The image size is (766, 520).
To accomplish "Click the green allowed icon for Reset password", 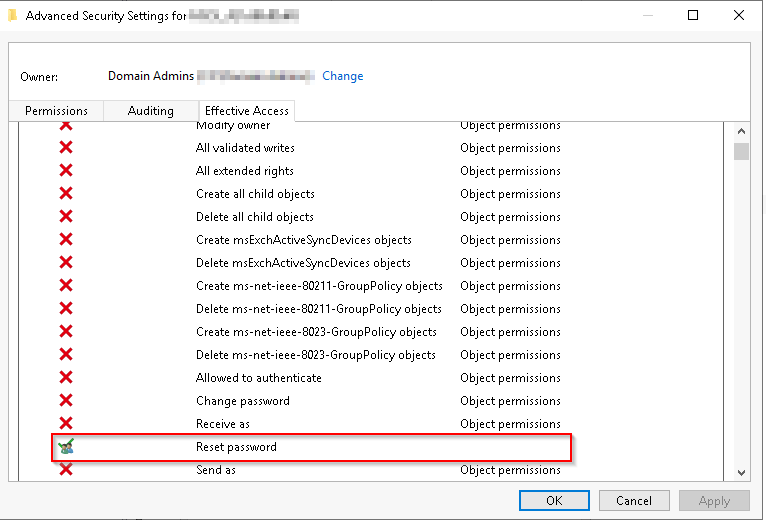I will coord(66,447).
